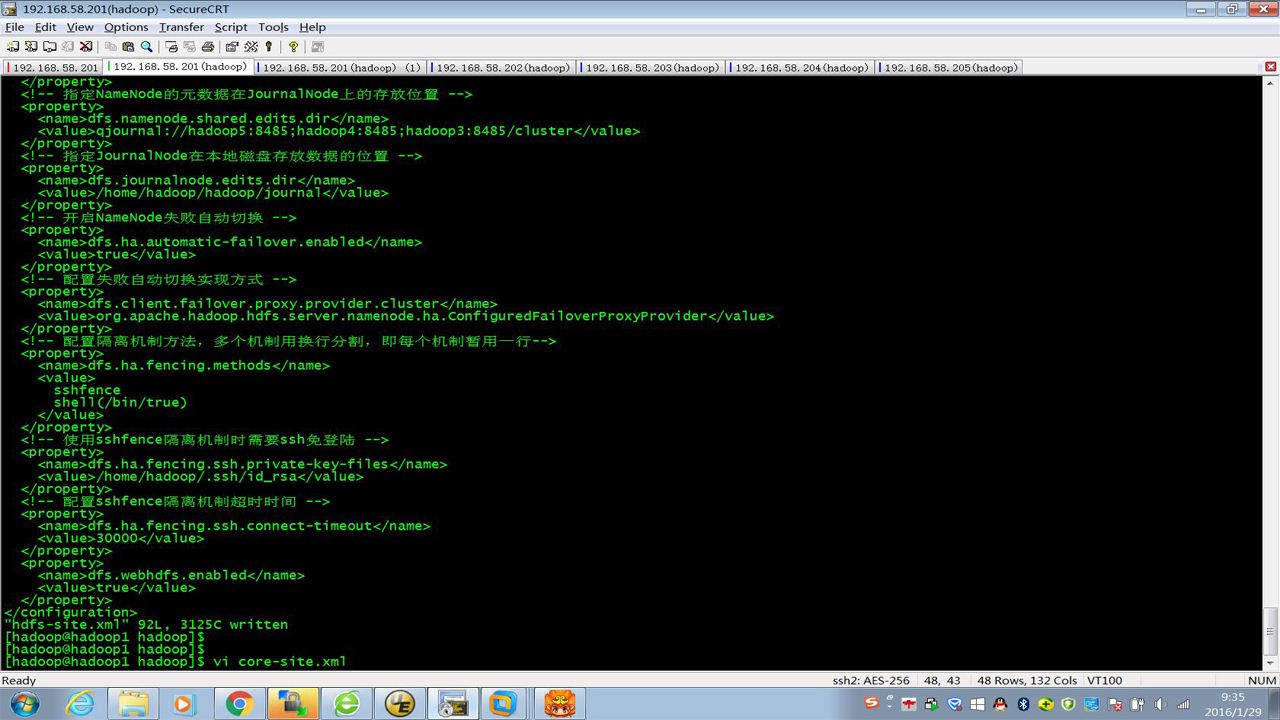This screenshot has height=720, width=1280.
Task: Click 'NUM' indicator in status bar
Action: 1262,681
